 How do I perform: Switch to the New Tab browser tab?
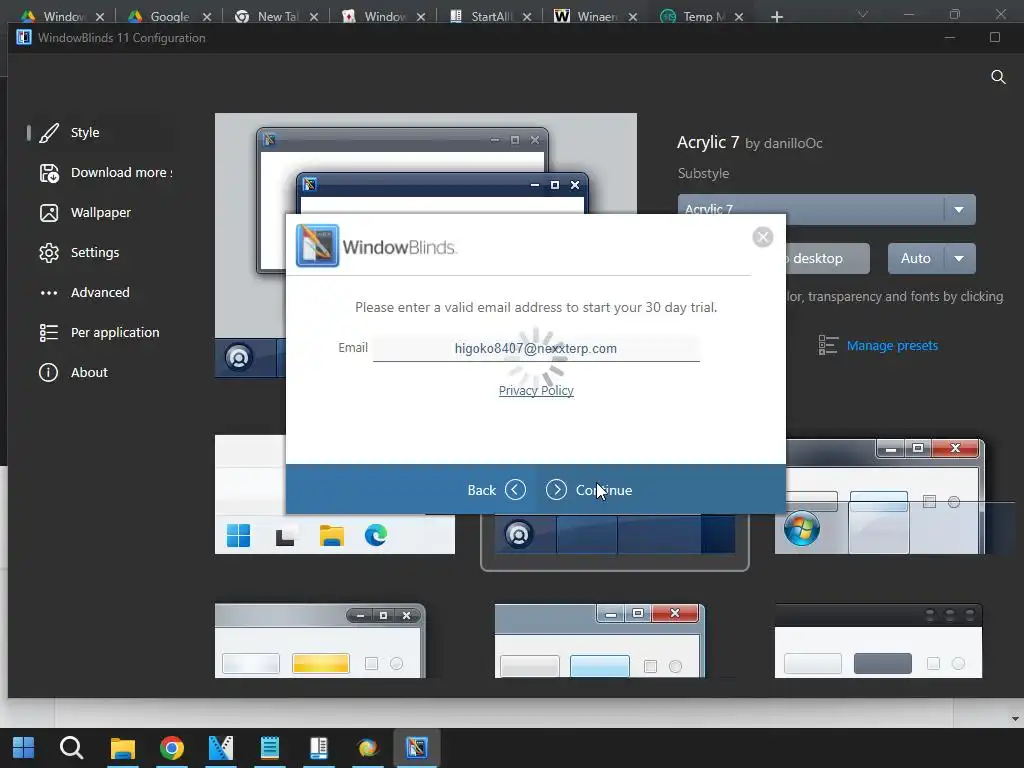coord(278,16)
